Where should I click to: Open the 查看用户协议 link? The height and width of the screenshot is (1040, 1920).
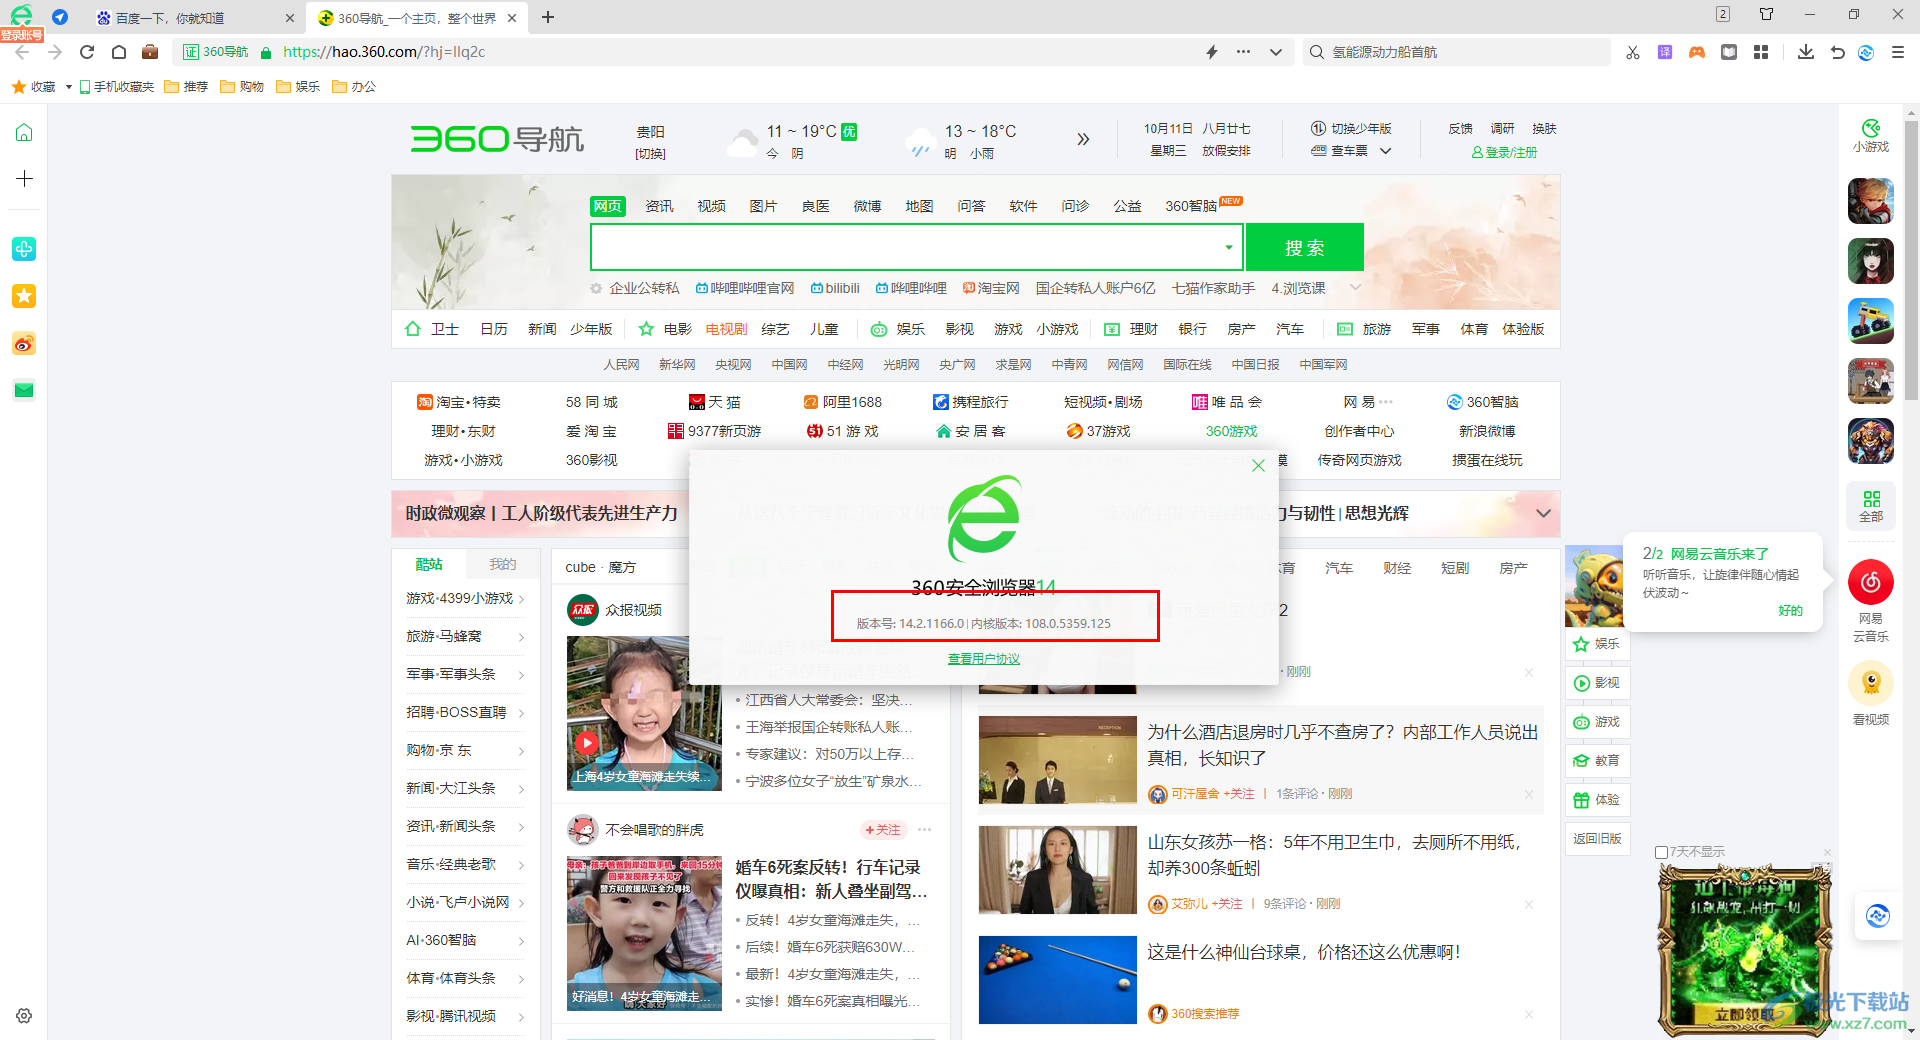coord(983,659)
